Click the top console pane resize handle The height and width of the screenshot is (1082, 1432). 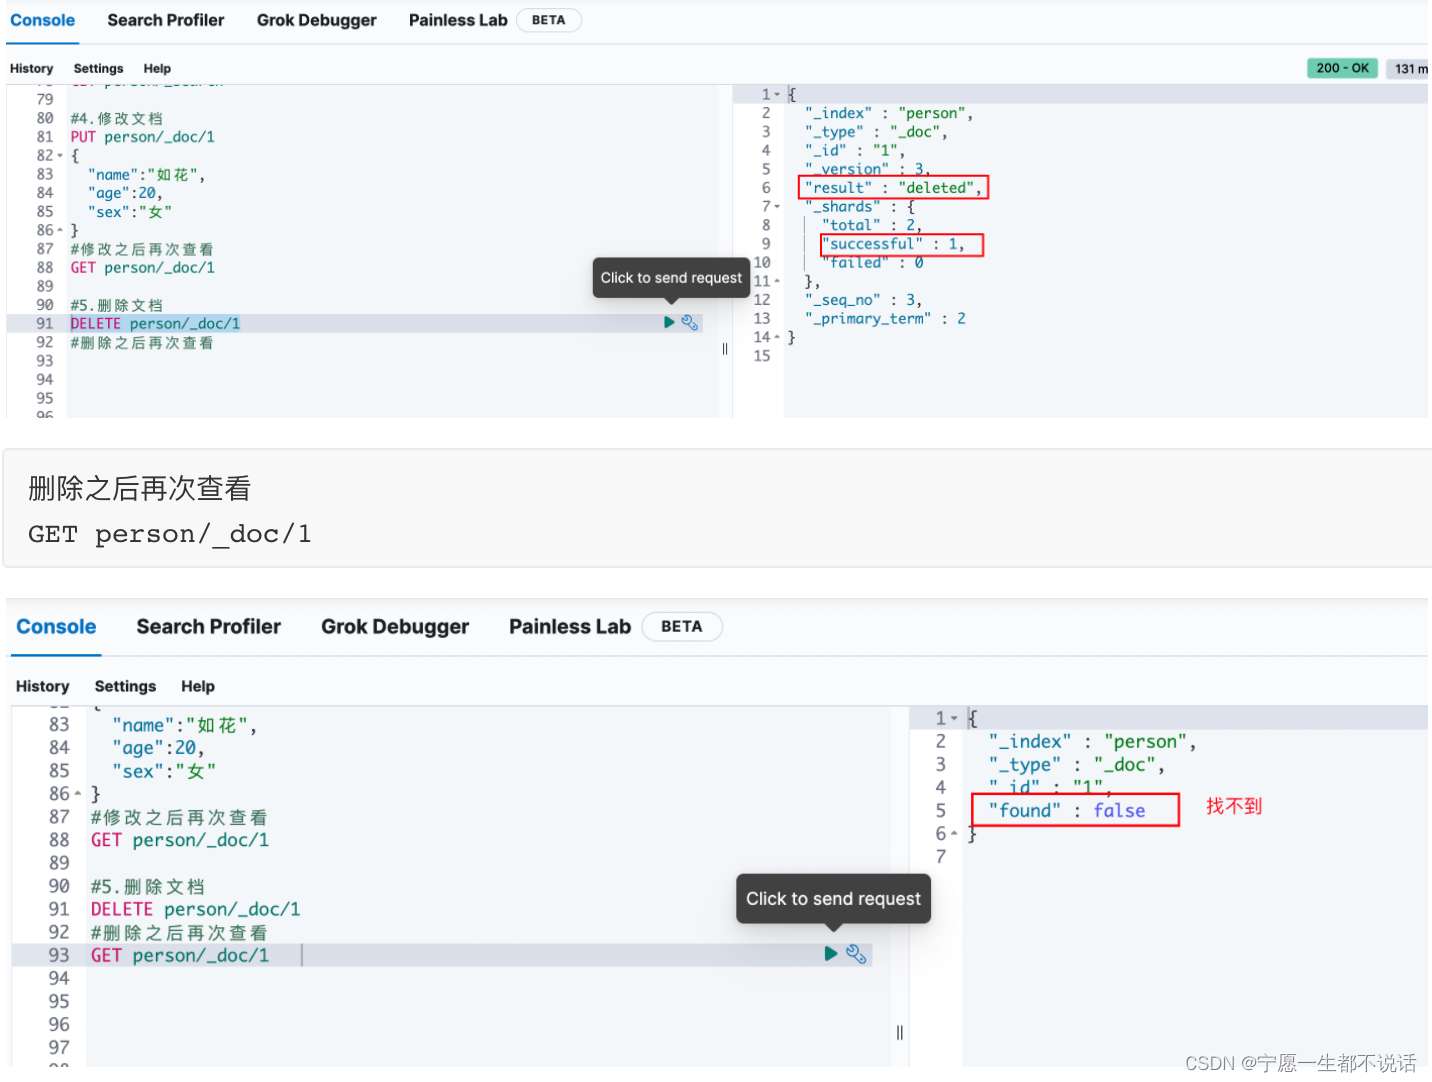(x=725, y=349)
